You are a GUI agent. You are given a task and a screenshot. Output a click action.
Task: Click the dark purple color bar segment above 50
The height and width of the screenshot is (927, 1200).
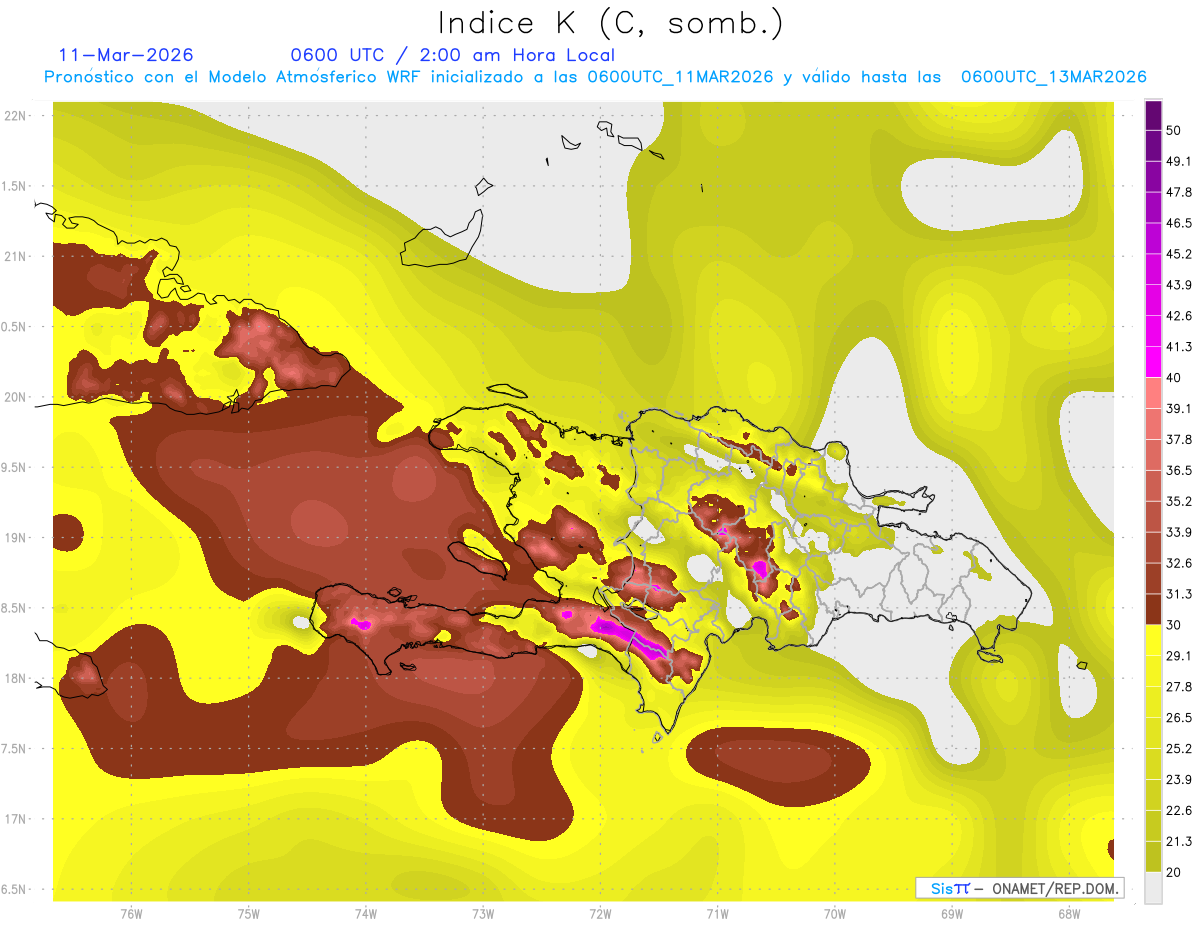click(1153, 117)
